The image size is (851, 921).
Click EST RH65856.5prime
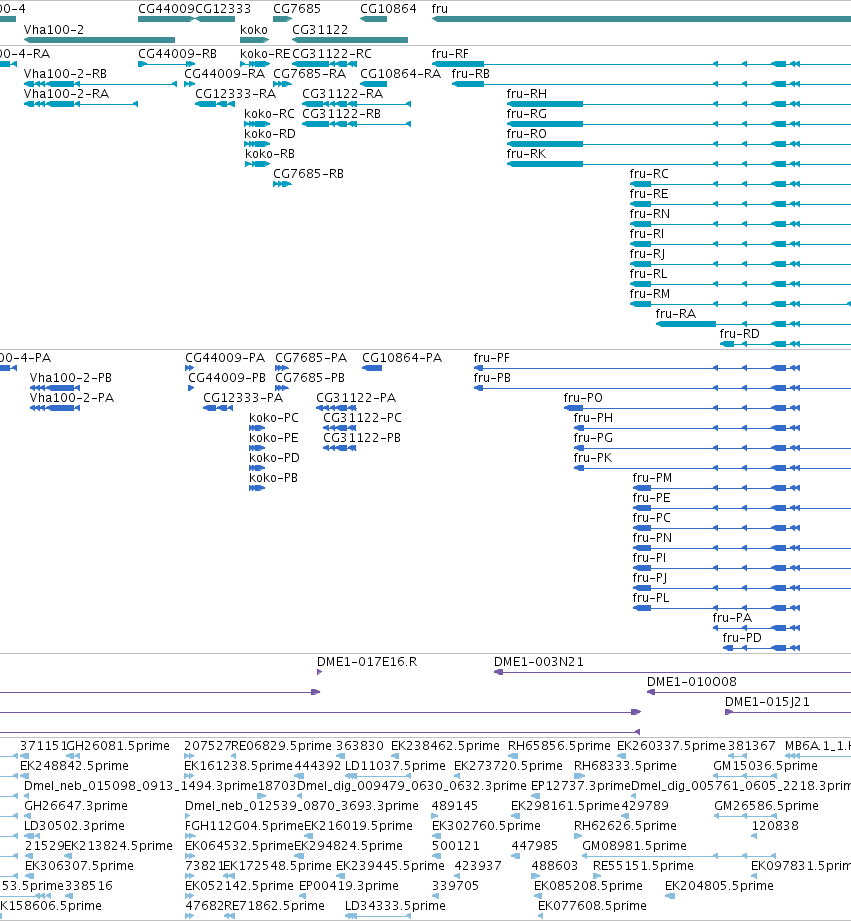click(x=559, y=746)
